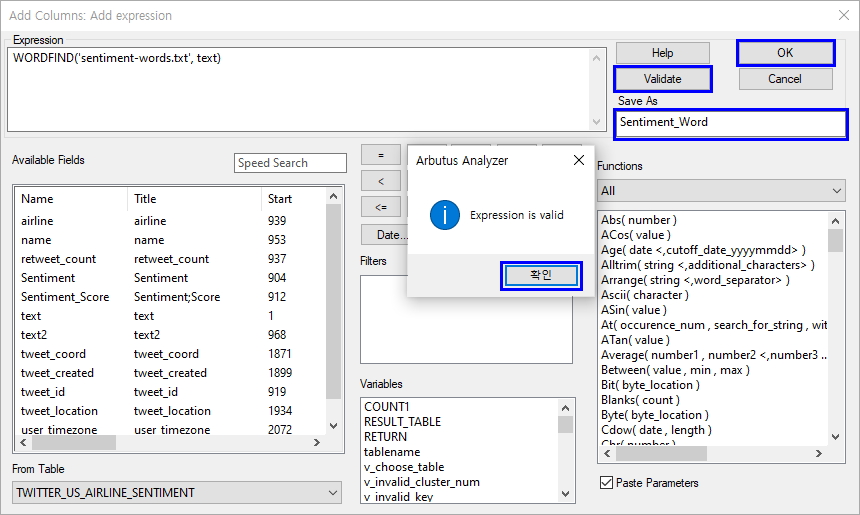Viewport: 860px width, 515px height.
Task: Select the tweet_coord field row
Action: [x=170, y=354]
